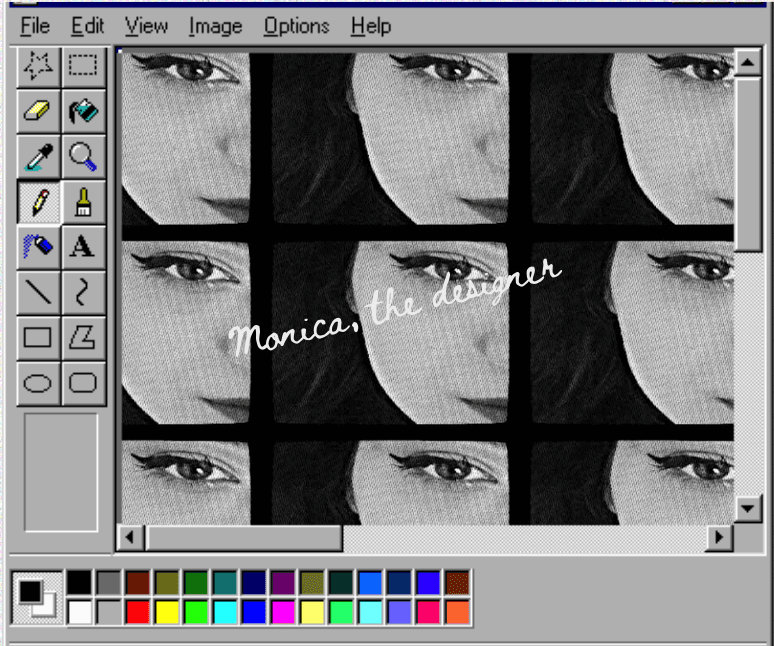The height and width of the screenshot is (646, 774).
Task: Open the Image menu
Action: coord(215,25)
